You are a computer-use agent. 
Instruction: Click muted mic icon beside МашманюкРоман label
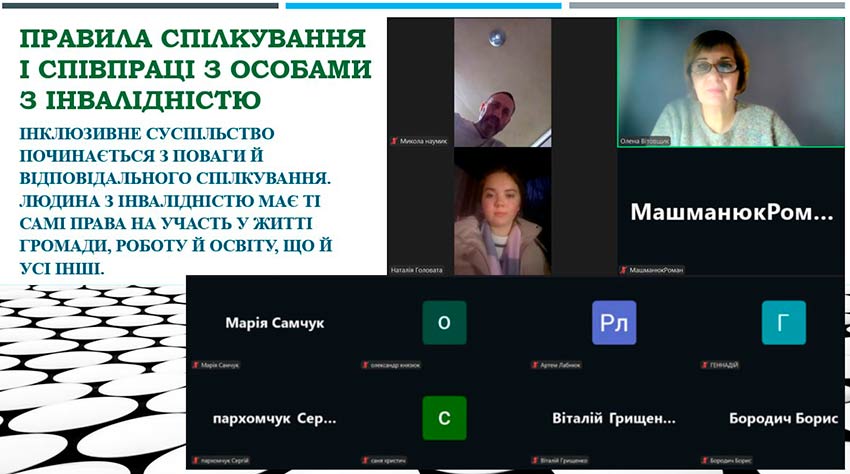pyautogui.click(x=624, y=270)
